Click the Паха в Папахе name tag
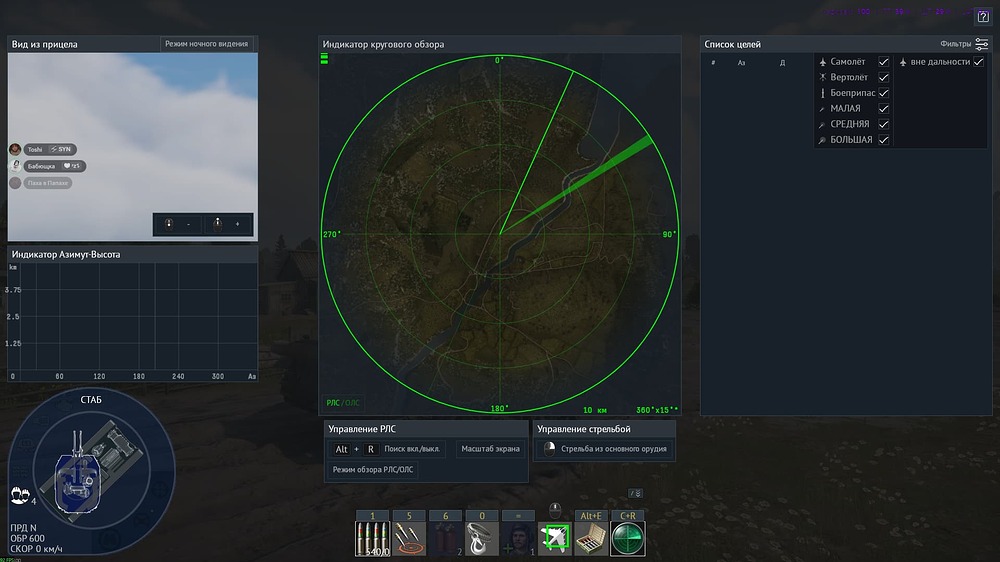Image resolution: width=1000 pixels, height=562 pixels. pos(48,182)
